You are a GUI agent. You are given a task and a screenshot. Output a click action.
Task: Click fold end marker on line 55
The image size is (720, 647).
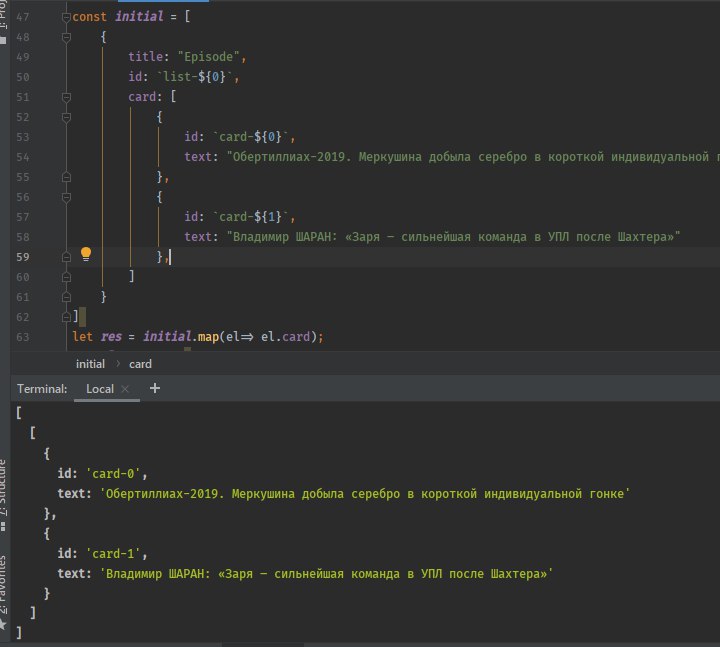[66, 177]
